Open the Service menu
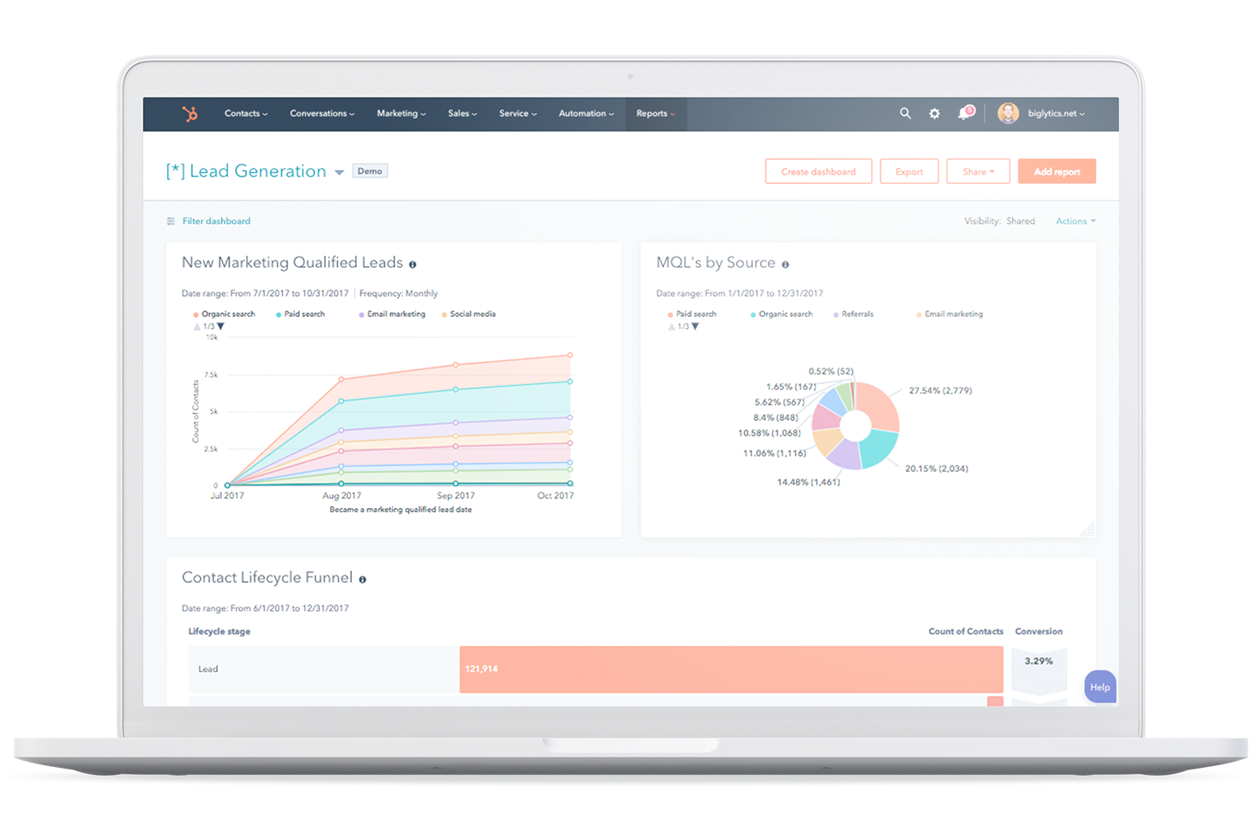The height and width of the screenshot is (840, 1250). [x=518, y=114]
